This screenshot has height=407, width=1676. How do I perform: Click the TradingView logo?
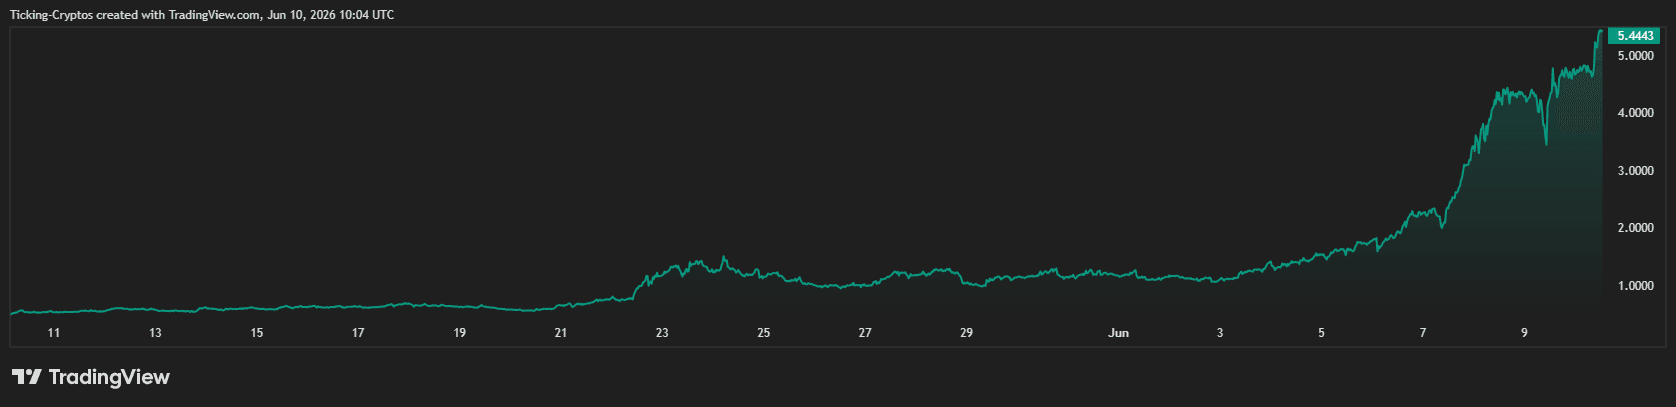(x=91, y=377)
